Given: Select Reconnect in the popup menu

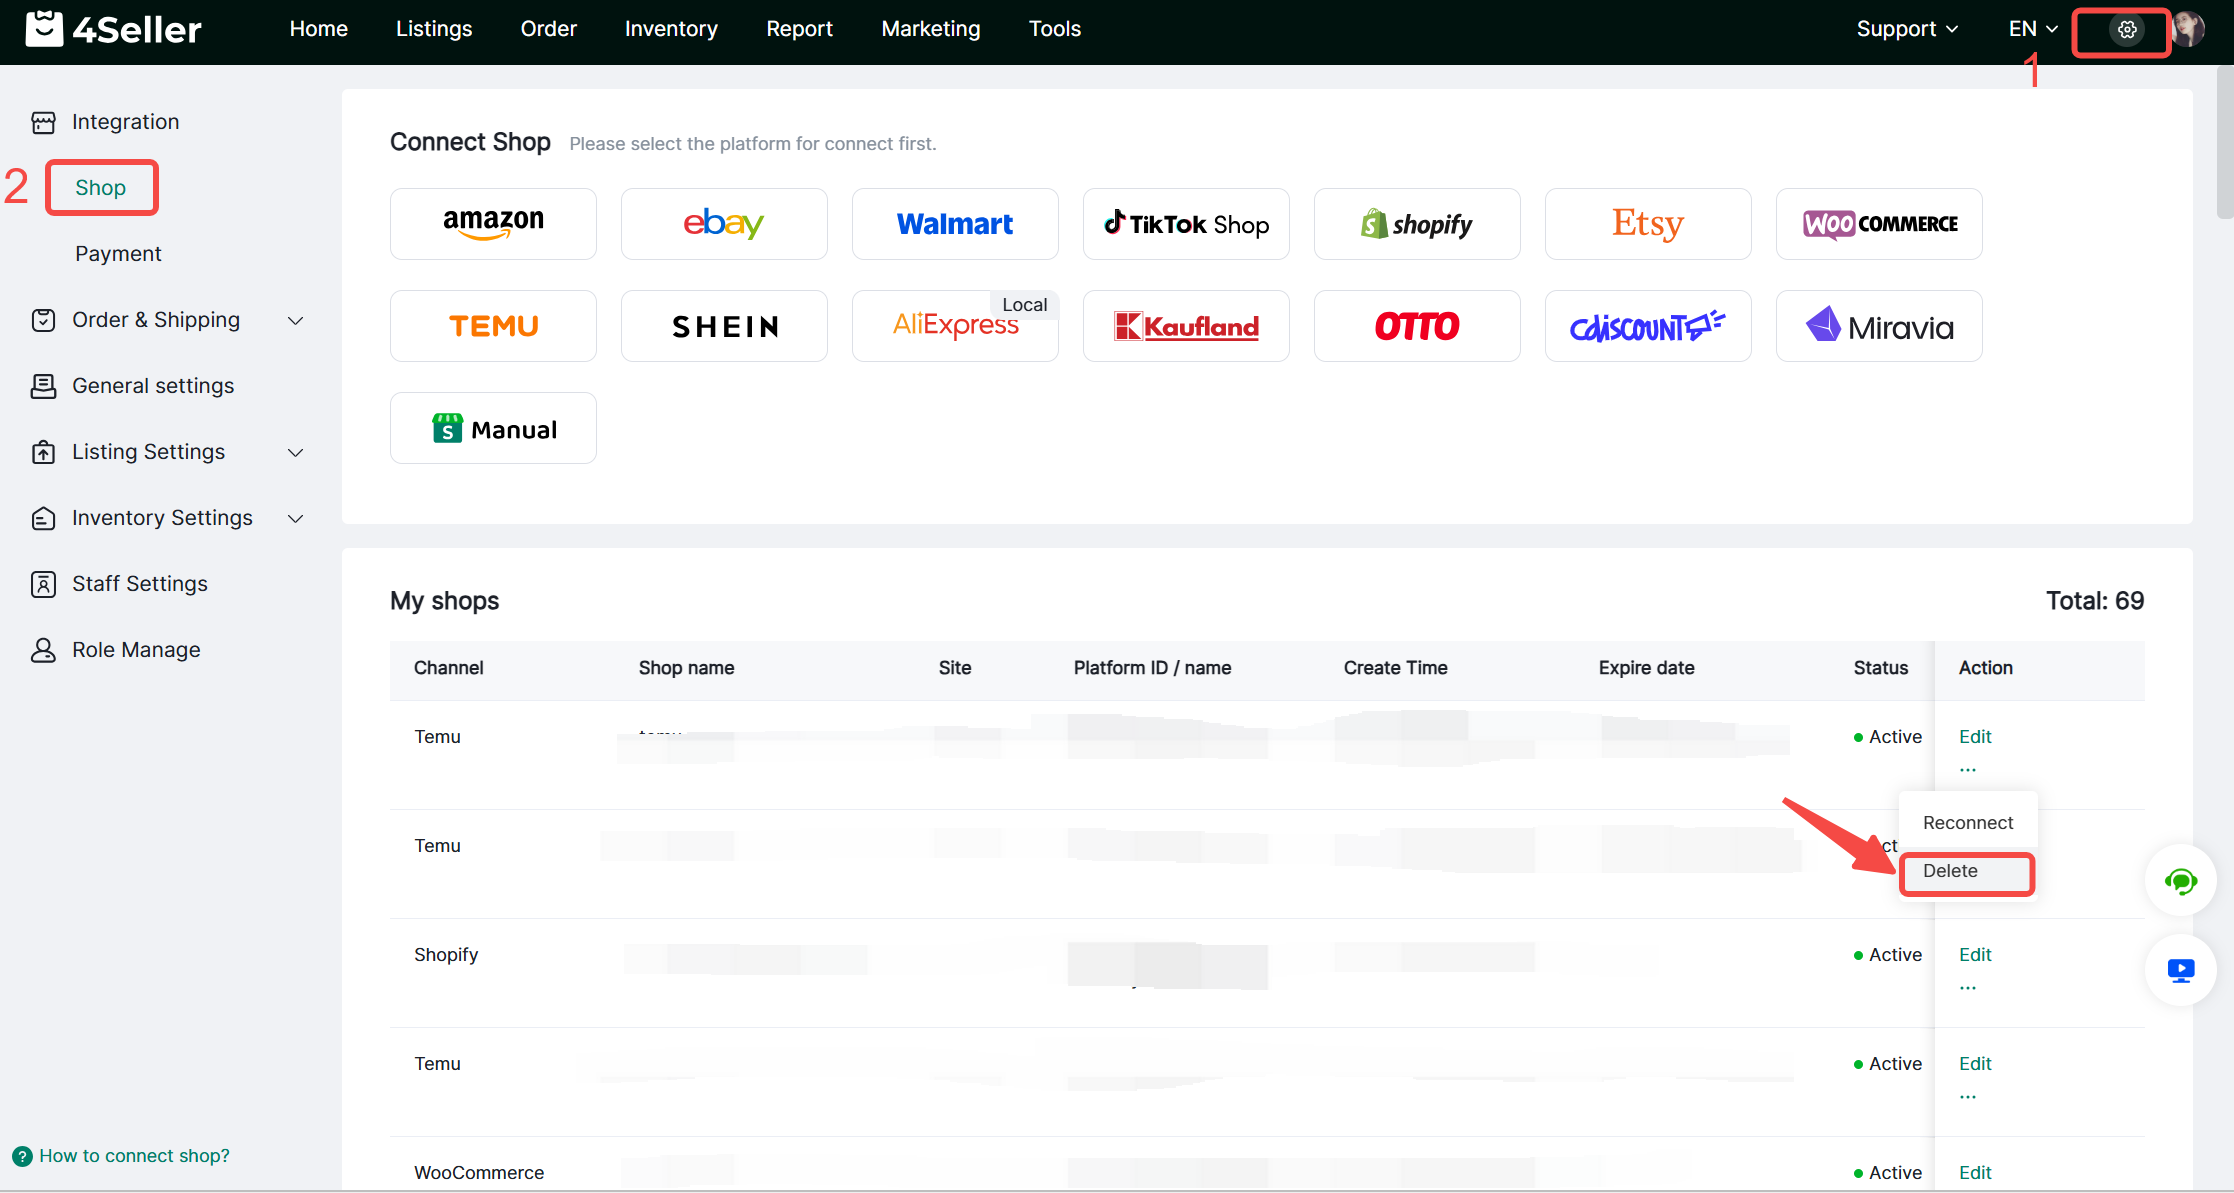Looking at the screenshot, I should pyautogui.click(x=1967, y=823).
